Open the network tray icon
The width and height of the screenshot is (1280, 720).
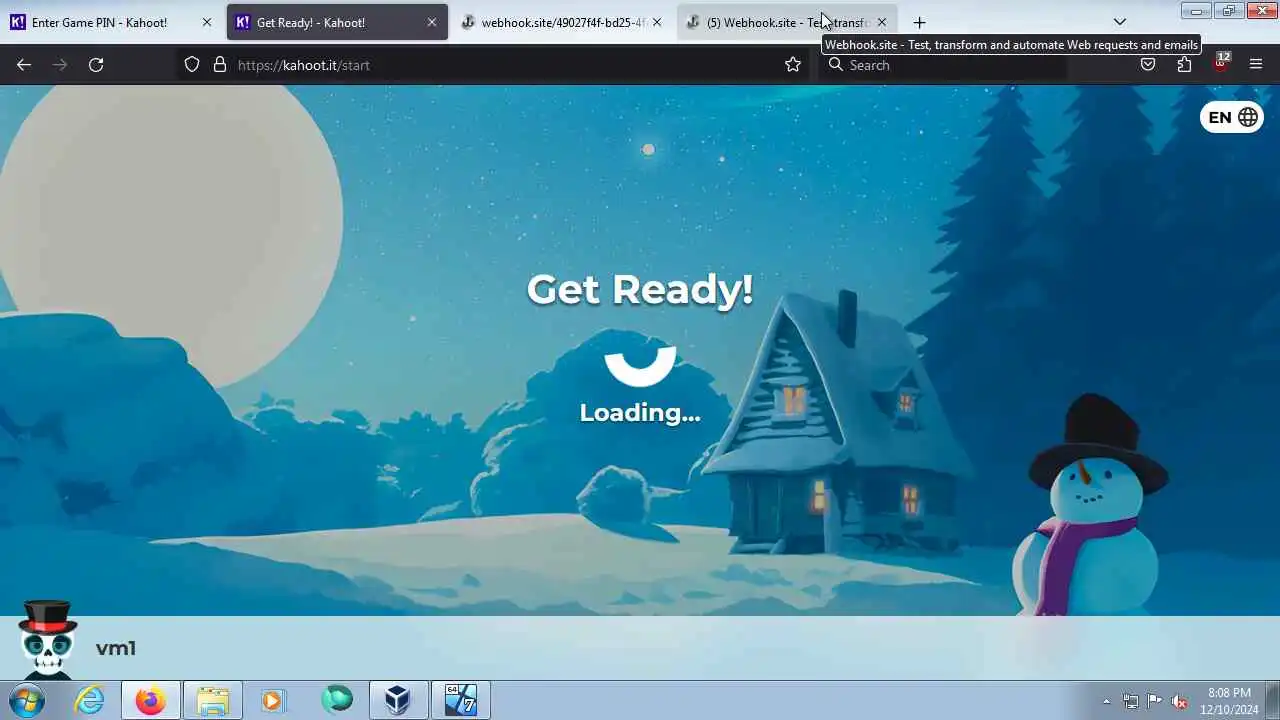(x=1131, y=701)
